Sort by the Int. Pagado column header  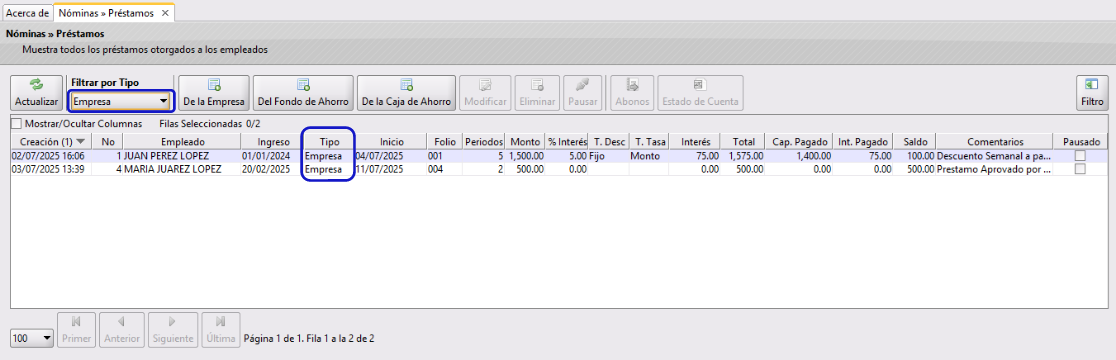pyautogui.click(x=863, y=142)
